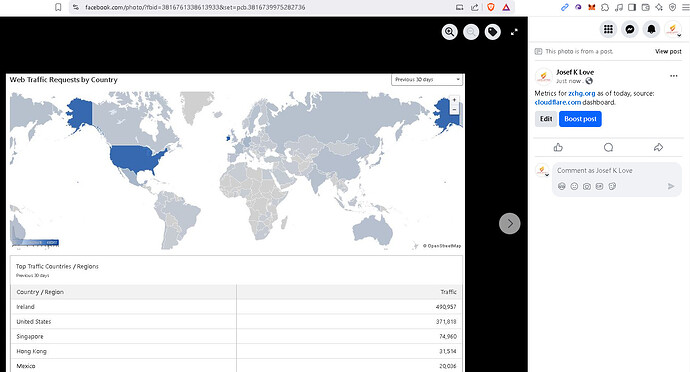Go to the next photo arrow

click(x=510, y=224)
